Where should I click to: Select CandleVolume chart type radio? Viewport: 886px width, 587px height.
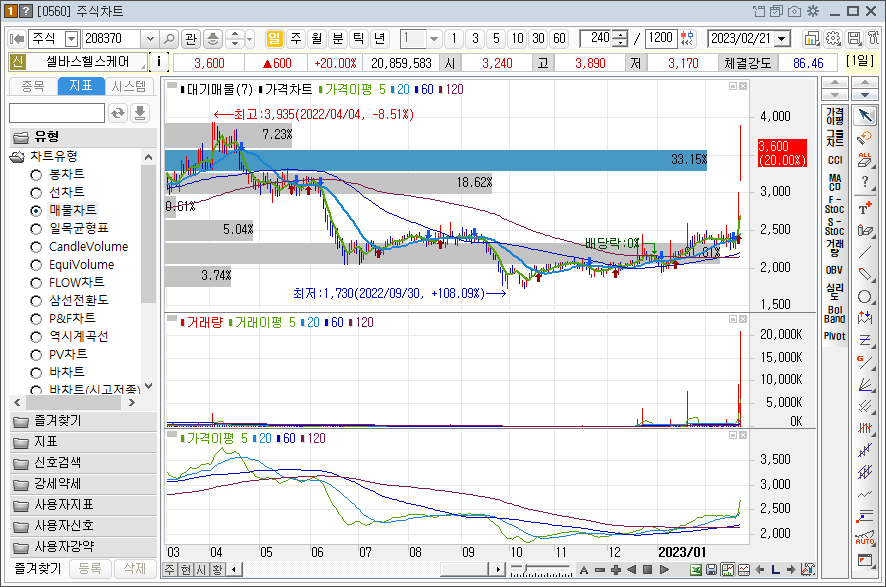point(36,247)
